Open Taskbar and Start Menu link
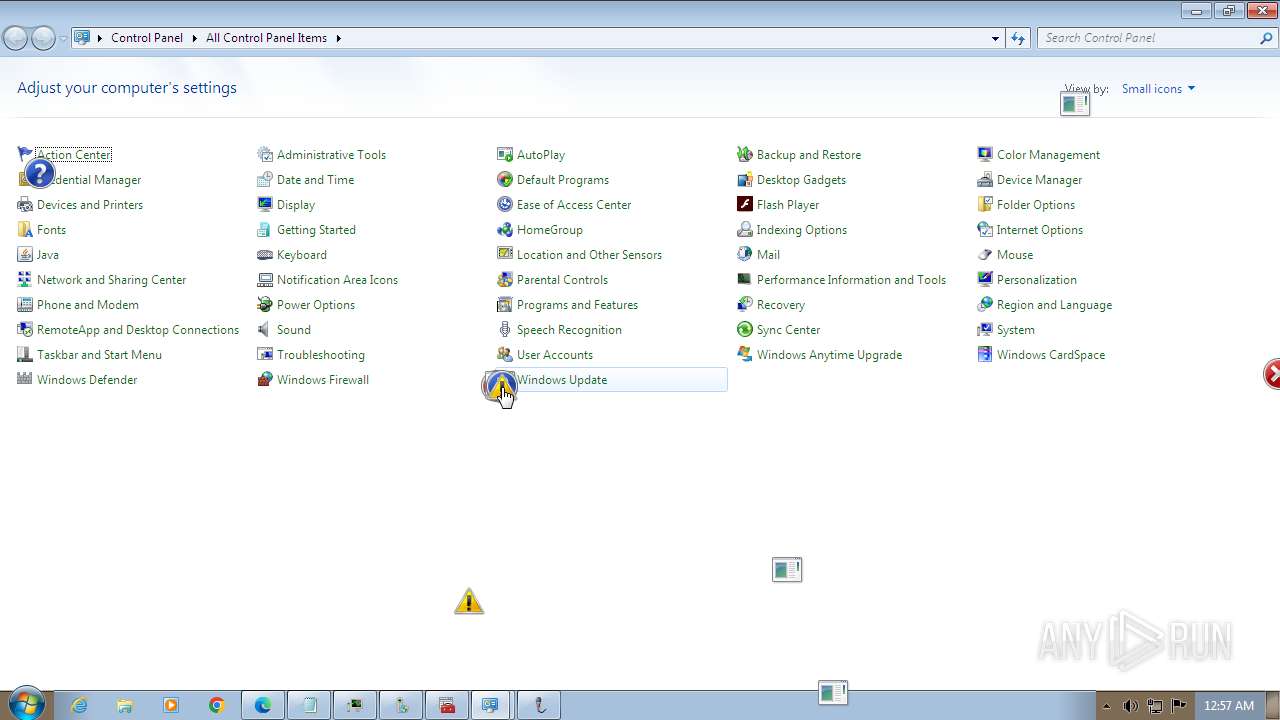Viewport: 1280px width, 720px height. pyautogui.click(x=99, y=355)
